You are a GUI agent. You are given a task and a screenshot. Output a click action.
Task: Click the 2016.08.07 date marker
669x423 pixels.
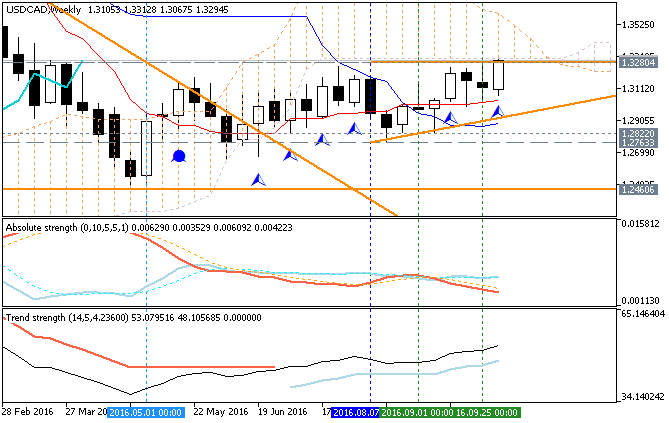[x=355, y=412]
